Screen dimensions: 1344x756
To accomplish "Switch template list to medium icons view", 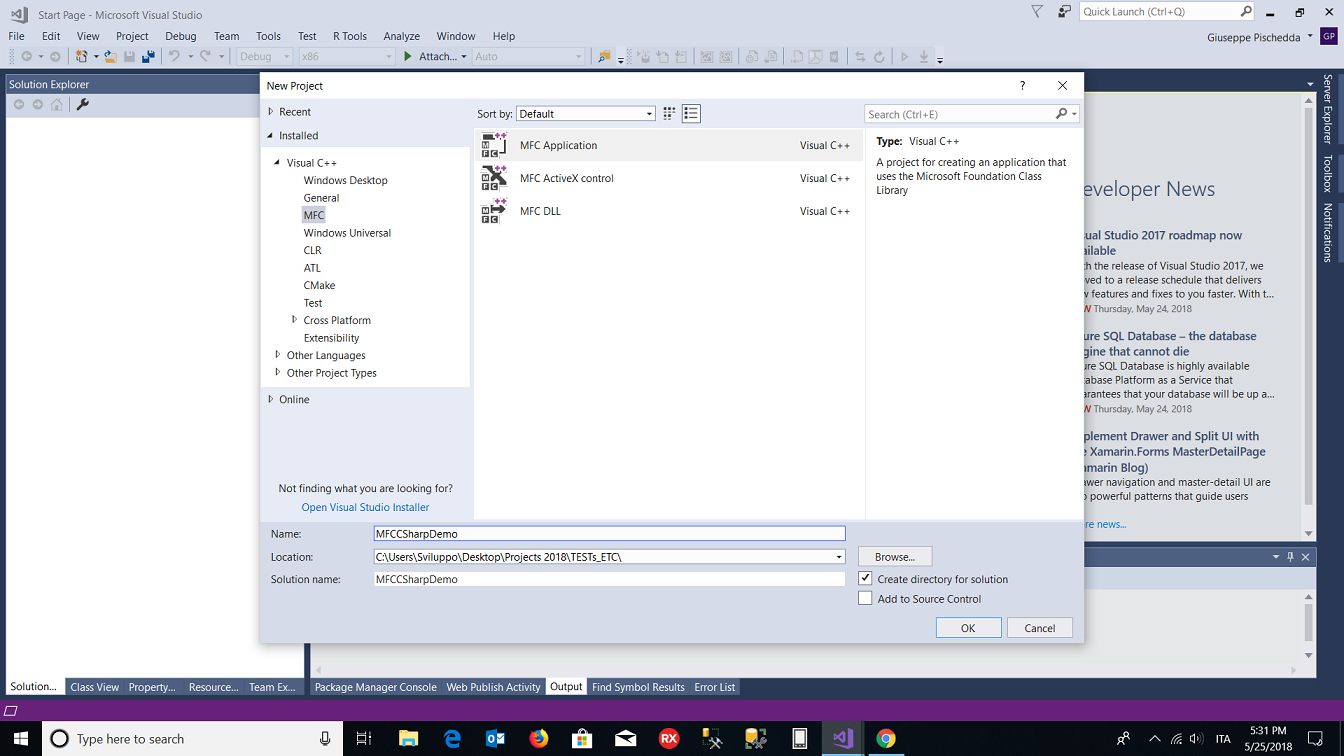I will click(x=691, y=113).
